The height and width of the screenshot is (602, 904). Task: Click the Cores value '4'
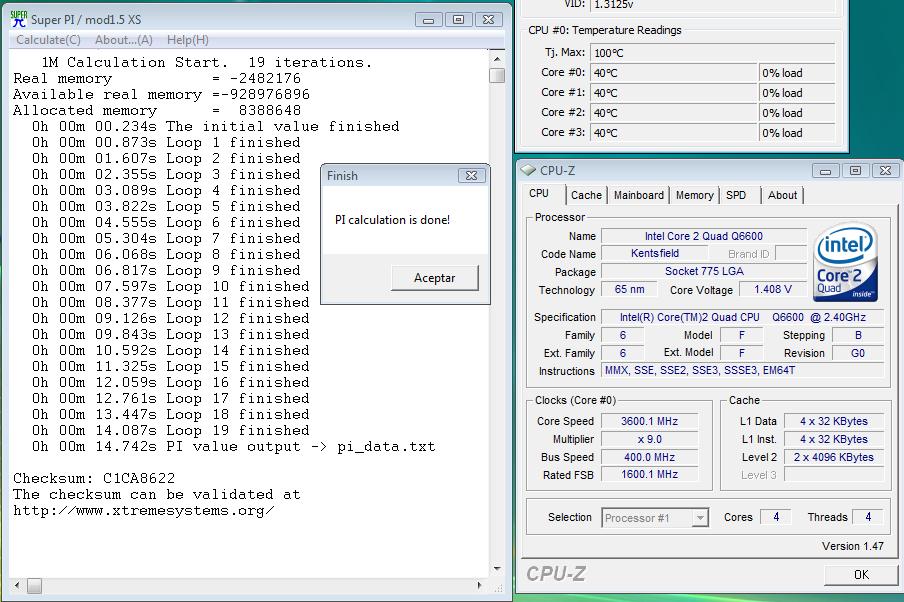click(776, 517)
